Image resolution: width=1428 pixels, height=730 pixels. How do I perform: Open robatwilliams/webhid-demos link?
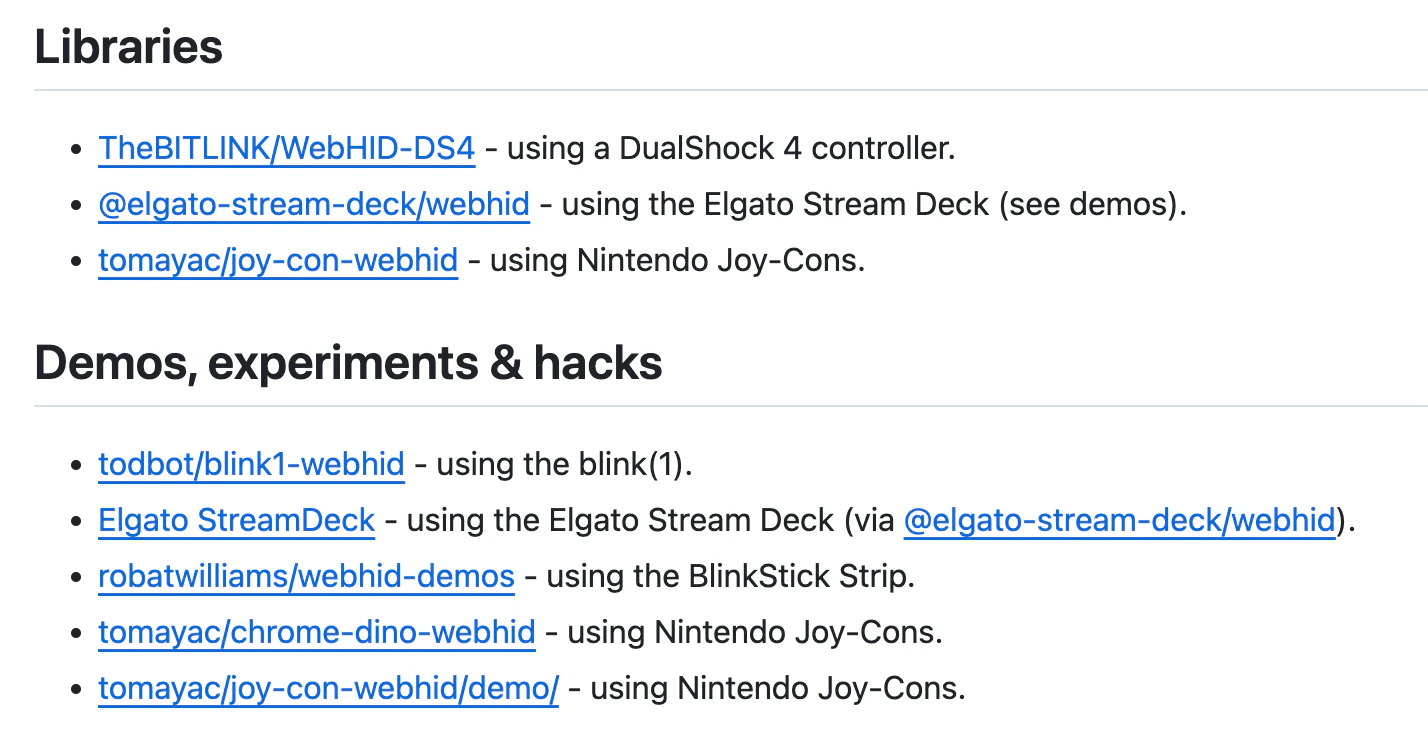pos(306,576)
